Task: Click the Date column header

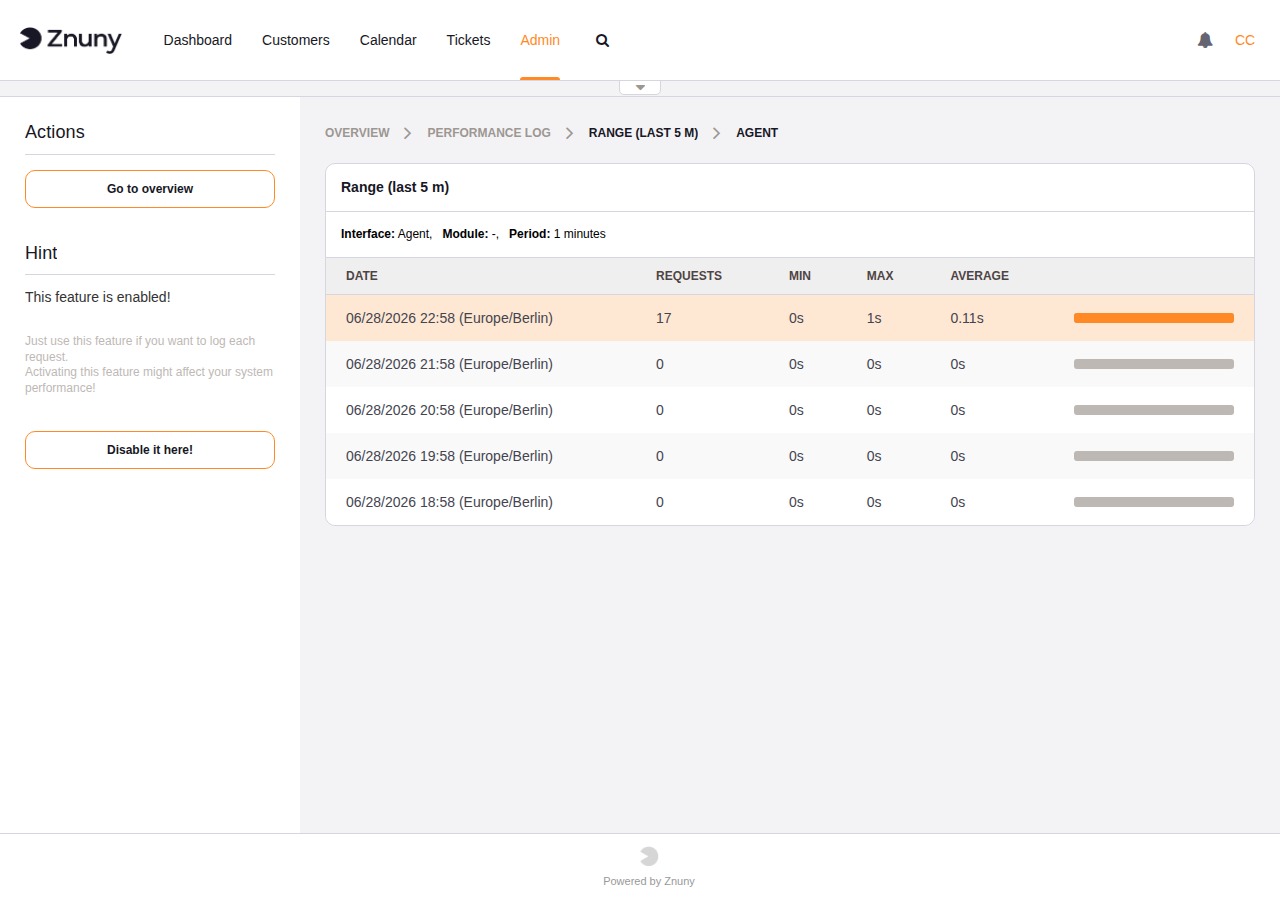Action: click(362, 276)
